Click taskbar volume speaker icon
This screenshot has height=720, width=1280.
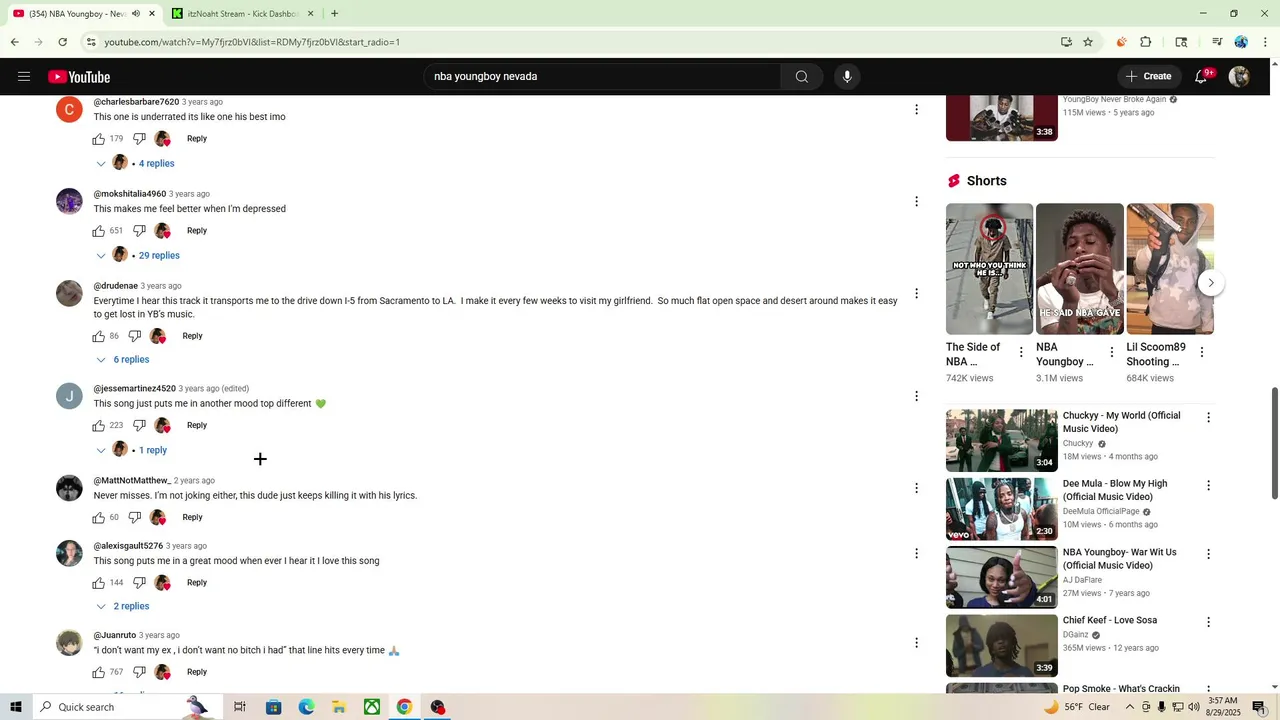1194,707
